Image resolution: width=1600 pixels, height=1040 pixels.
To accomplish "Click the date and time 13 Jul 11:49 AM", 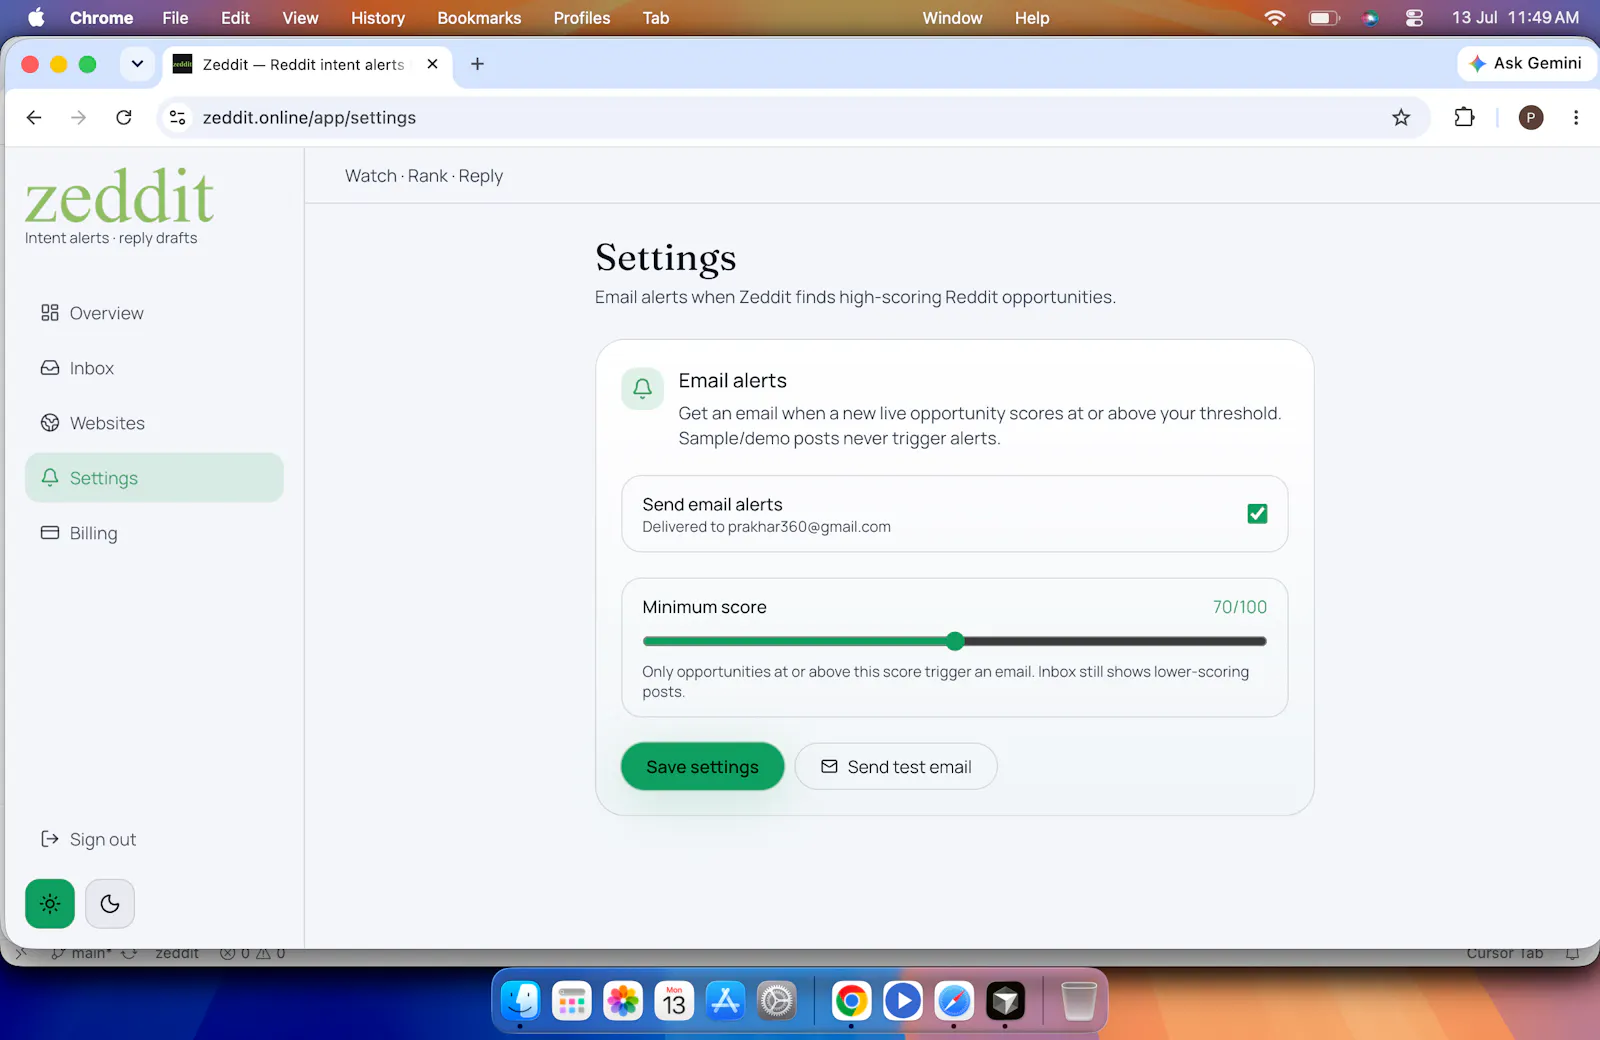I will 1515,18.
